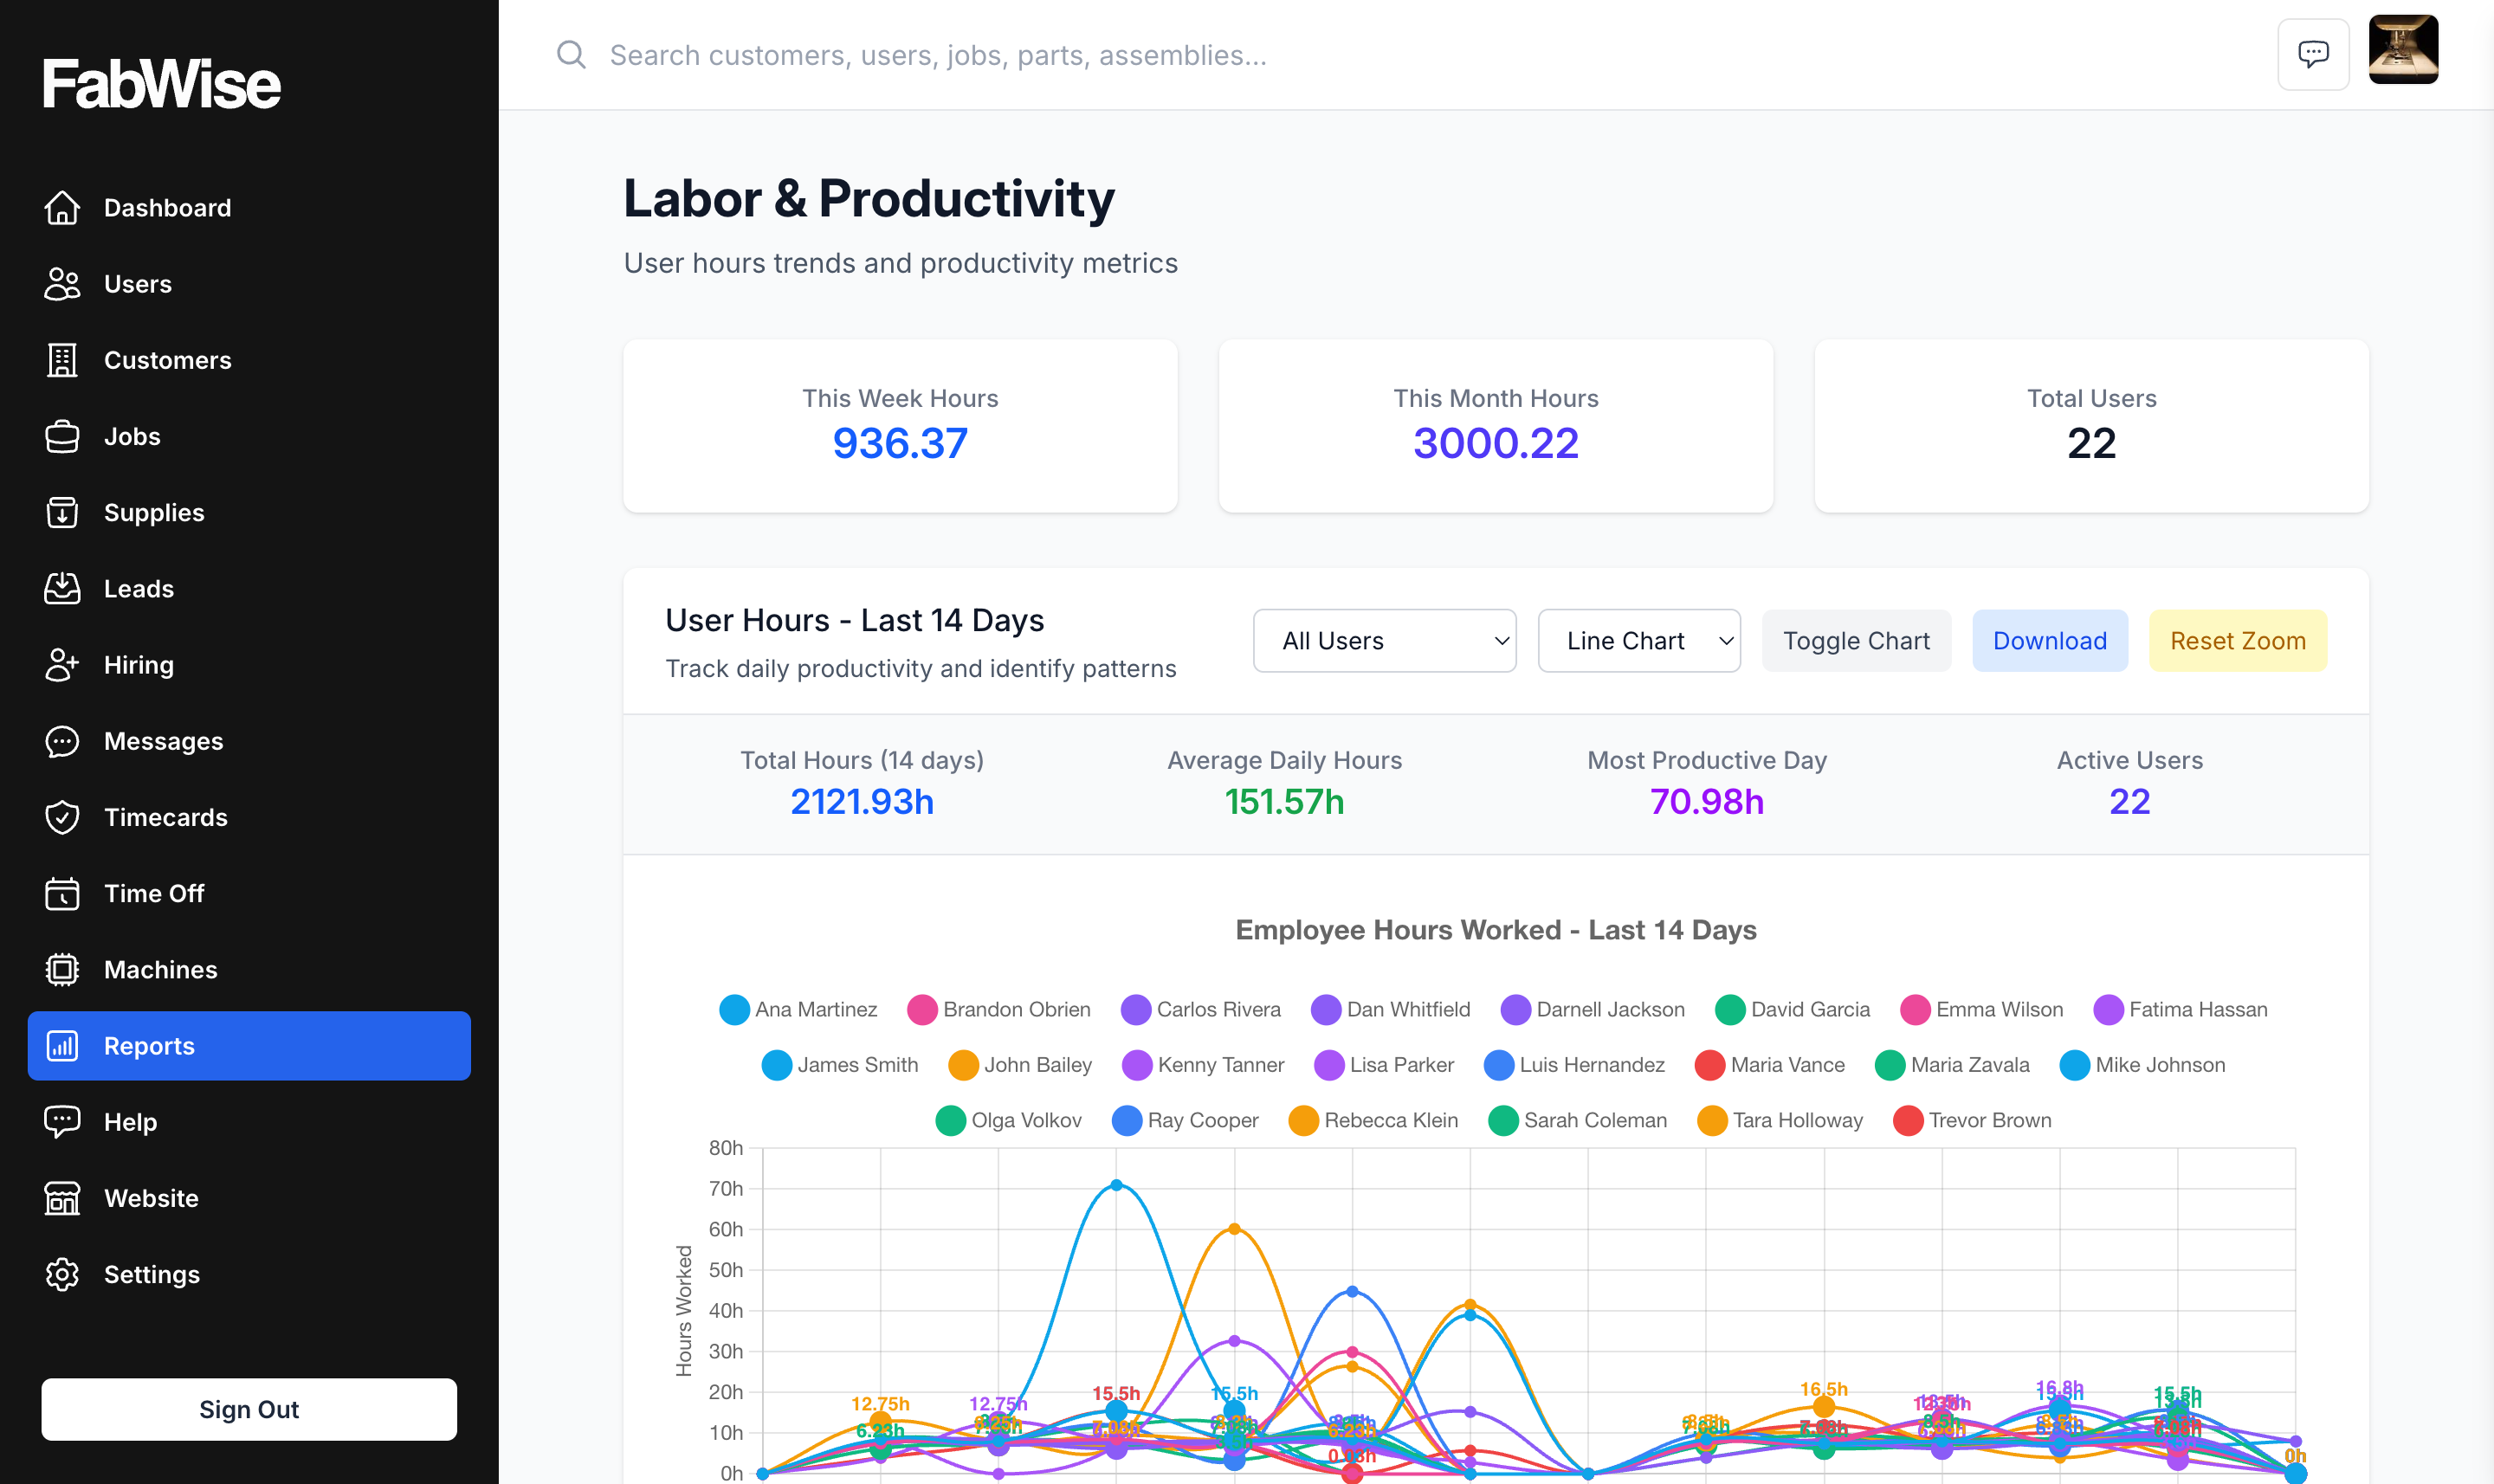Click the Reports chart icon
This screenshot has height=1484, width=2494.
point(62,1046)
